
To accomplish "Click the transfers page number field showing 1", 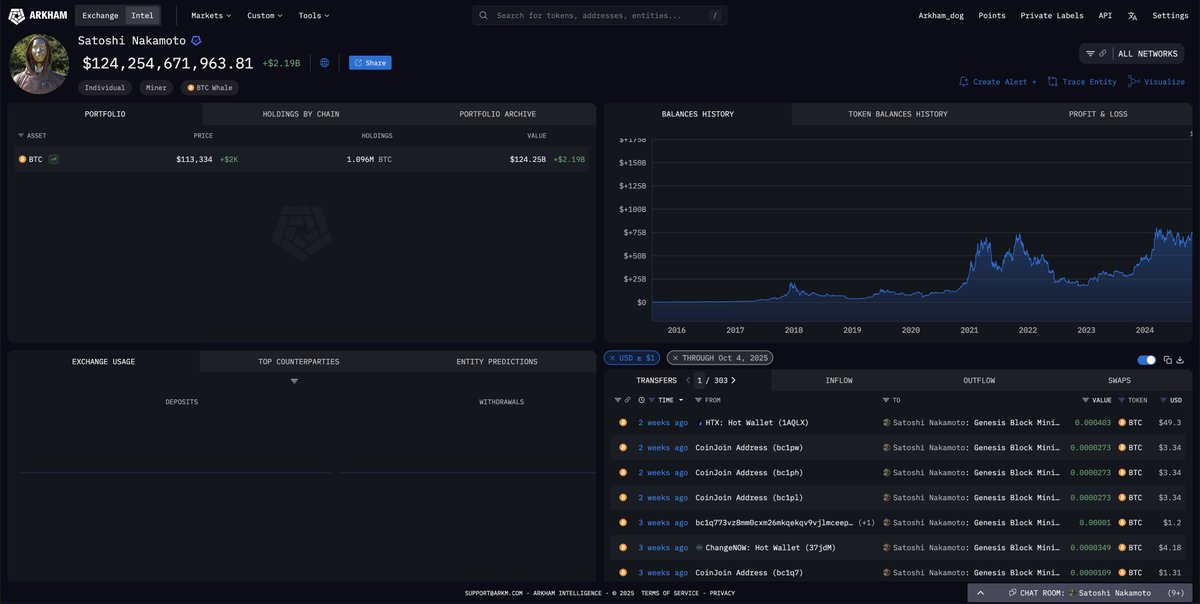I will click(x=700, y=380).
